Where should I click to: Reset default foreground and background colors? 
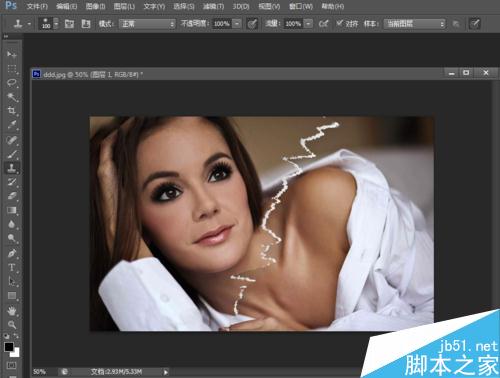point(6,337)
